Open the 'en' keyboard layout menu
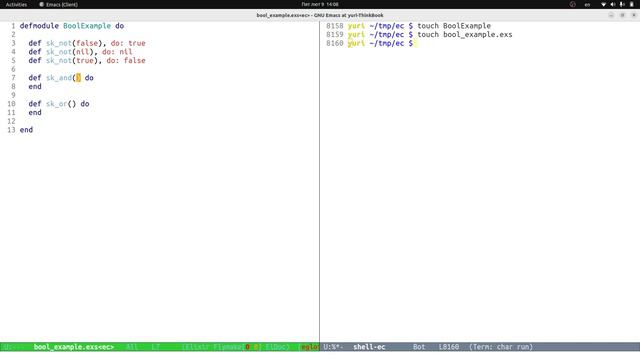The width and height of the screenshot is (640, 360). 587,4
